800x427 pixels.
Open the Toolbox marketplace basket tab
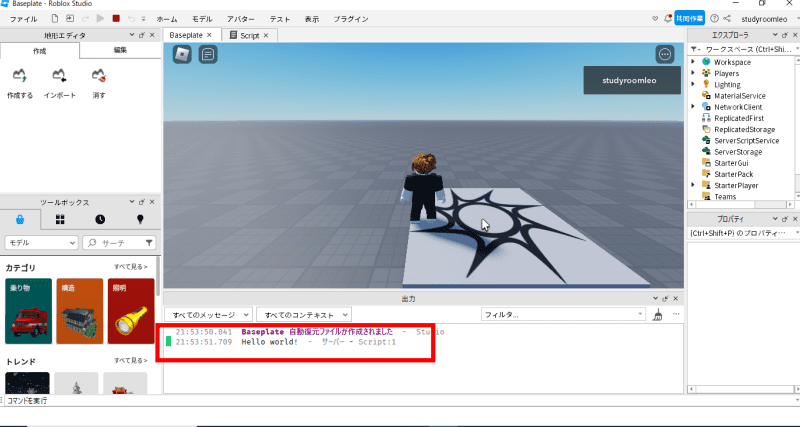(x=19, y=219)
